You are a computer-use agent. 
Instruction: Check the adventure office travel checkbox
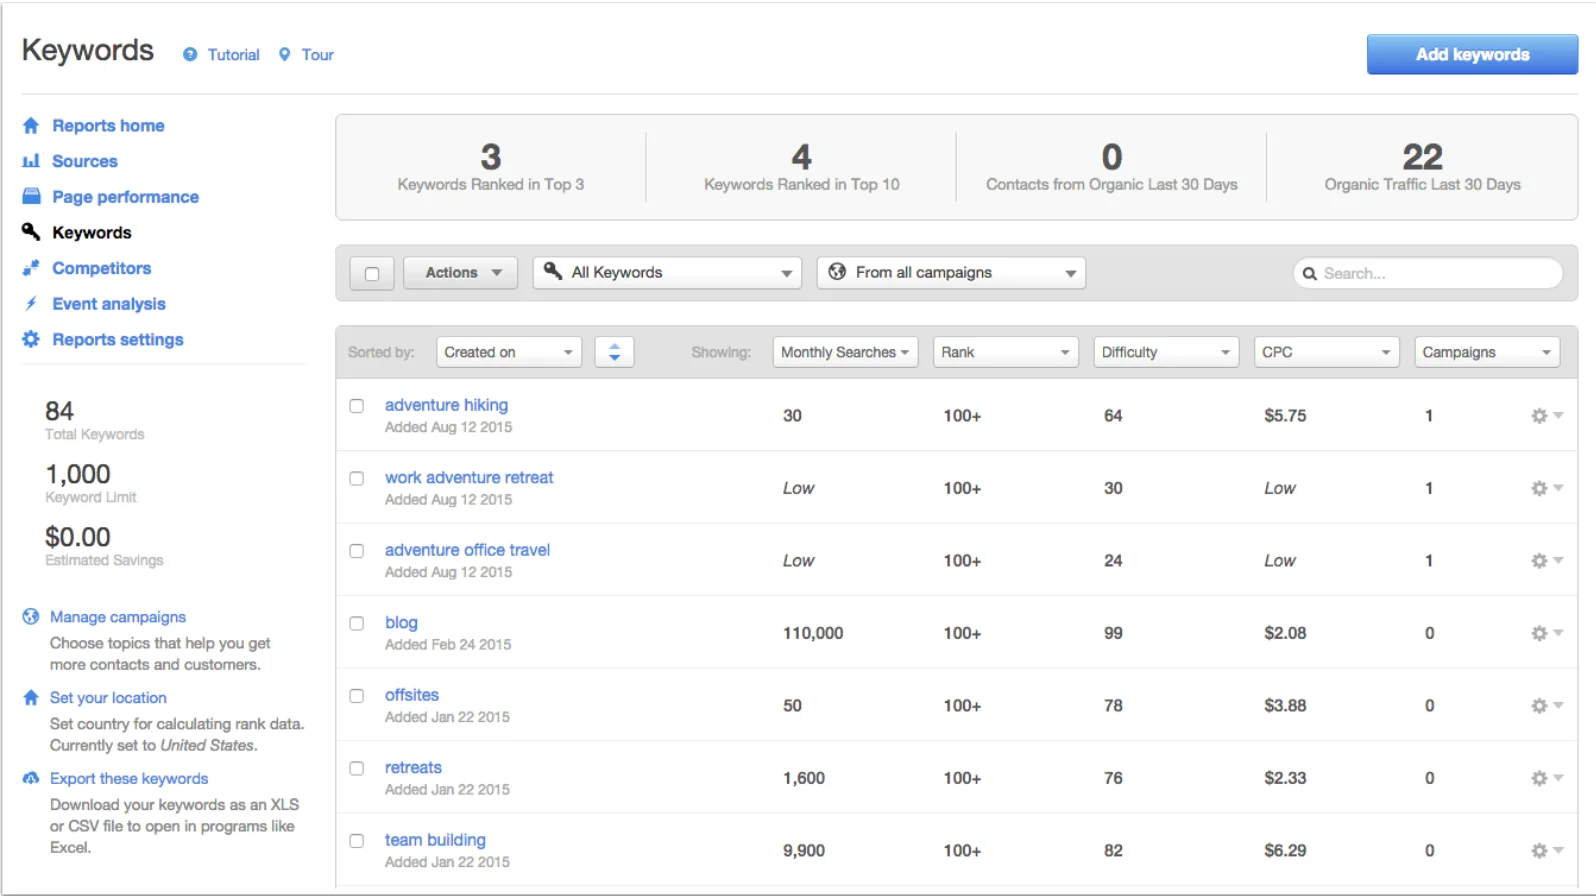coord(356,551)
